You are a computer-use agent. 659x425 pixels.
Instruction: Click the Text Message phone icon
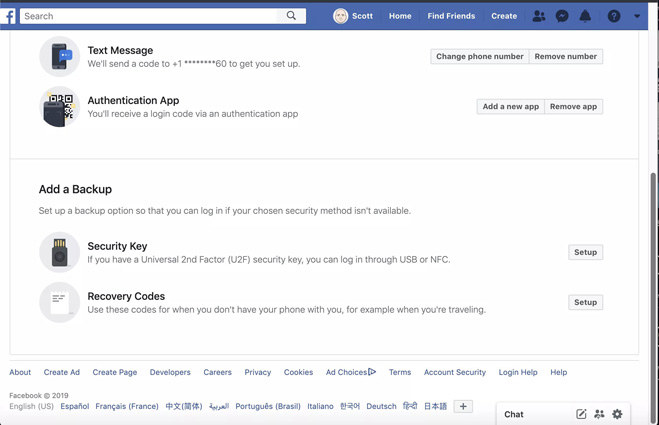[x=60, y=56]
